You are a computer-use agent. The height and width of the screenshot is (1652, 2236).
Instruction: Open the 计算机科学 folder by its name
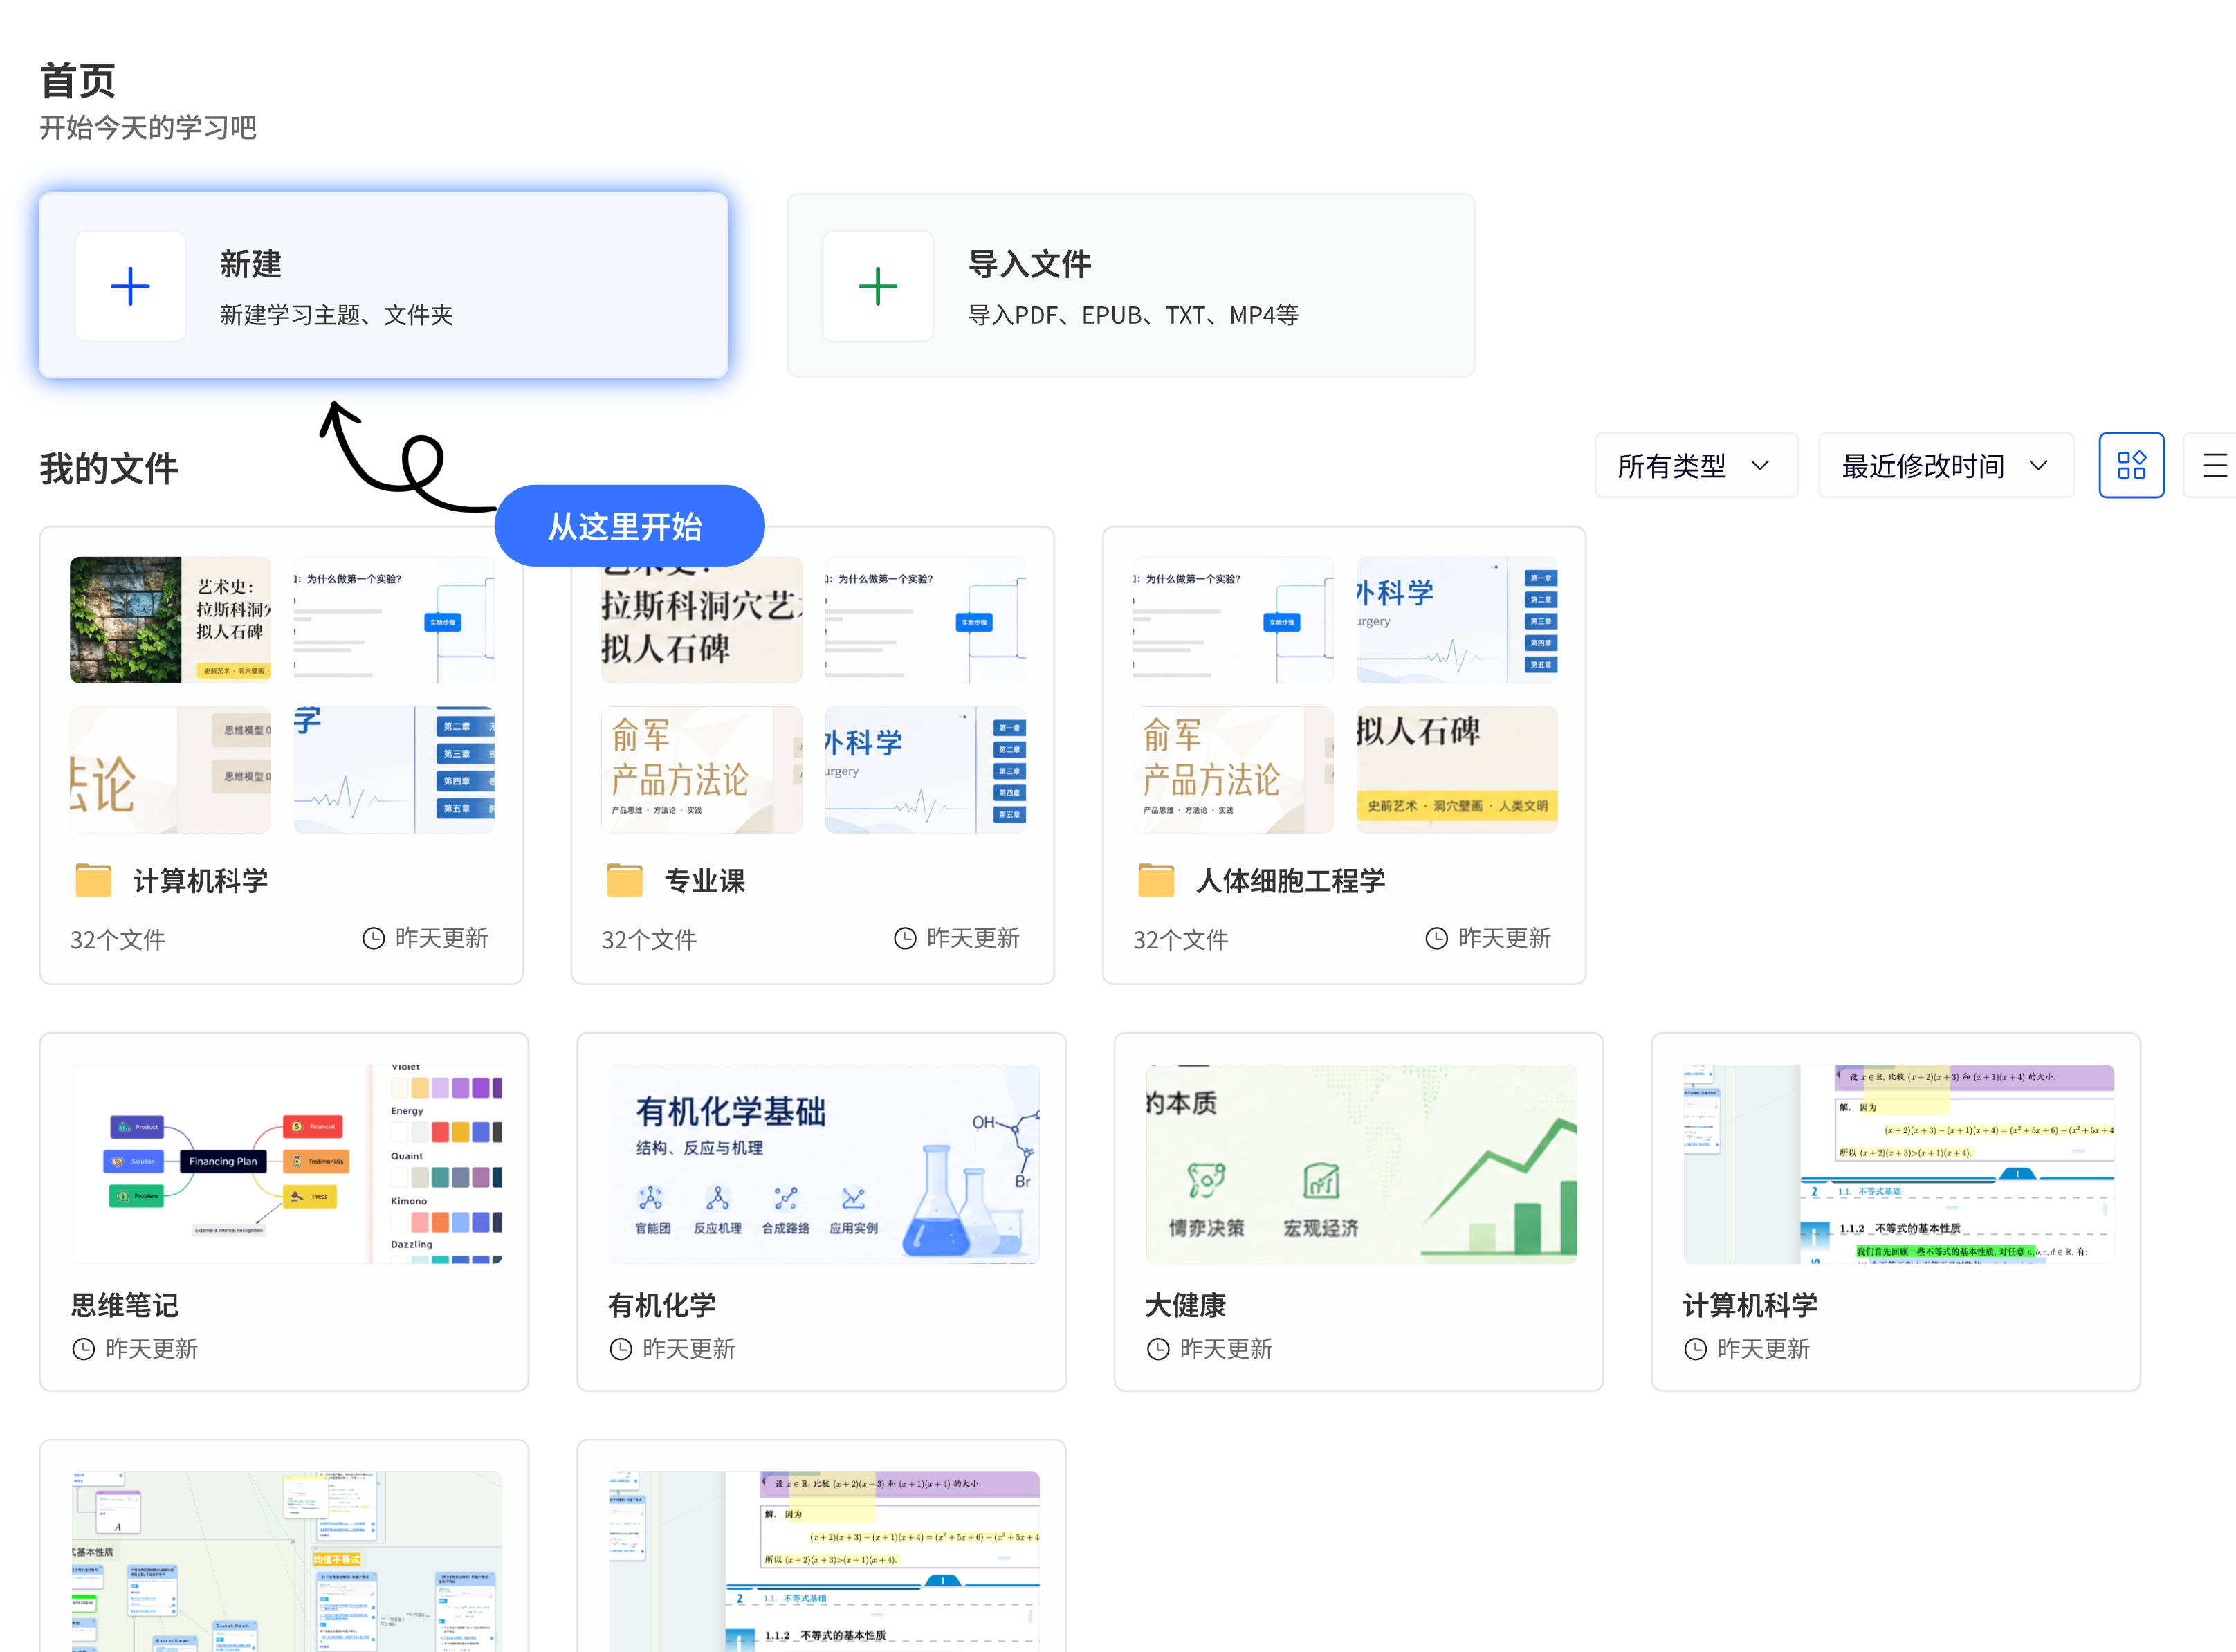click(x=200, y=881)
